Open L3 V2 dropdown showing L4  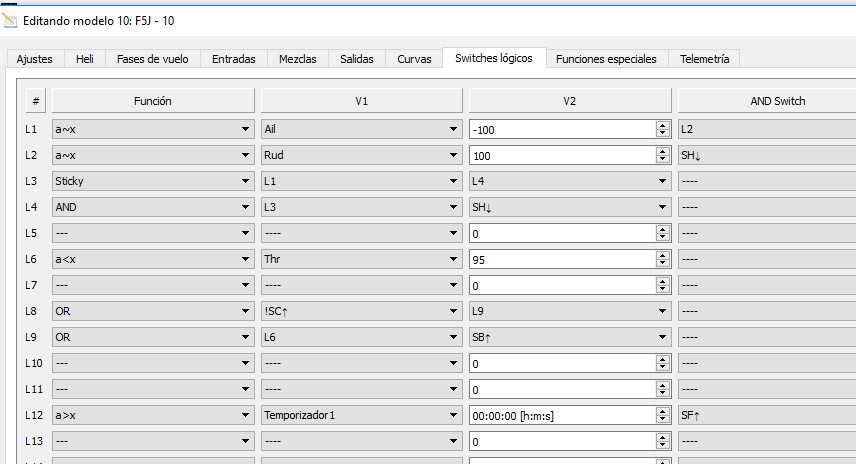(x=569, y=181)
